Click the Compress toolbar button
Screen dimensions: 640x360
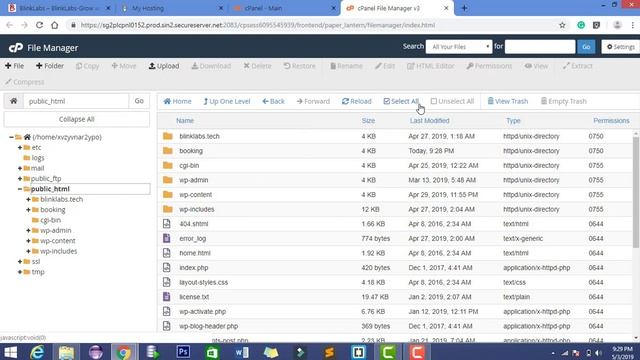[24, 82]
